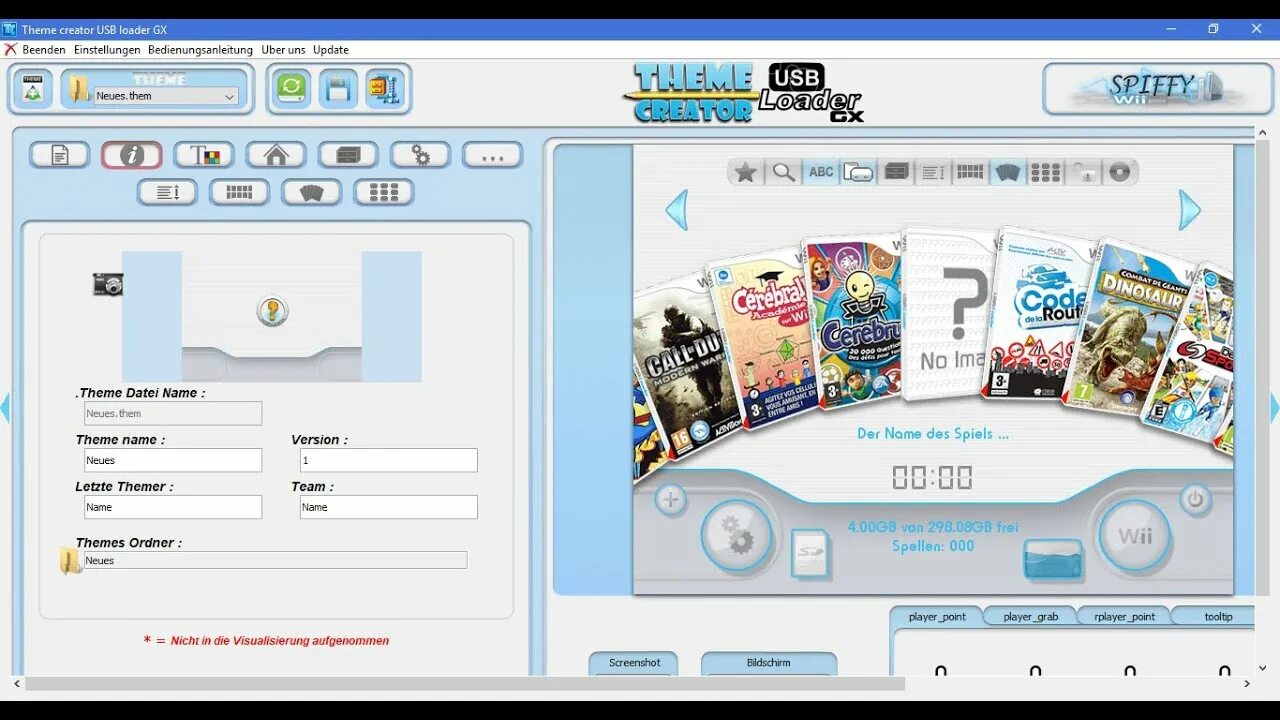Click the SD card icon in preview

(x=810, y=553)
